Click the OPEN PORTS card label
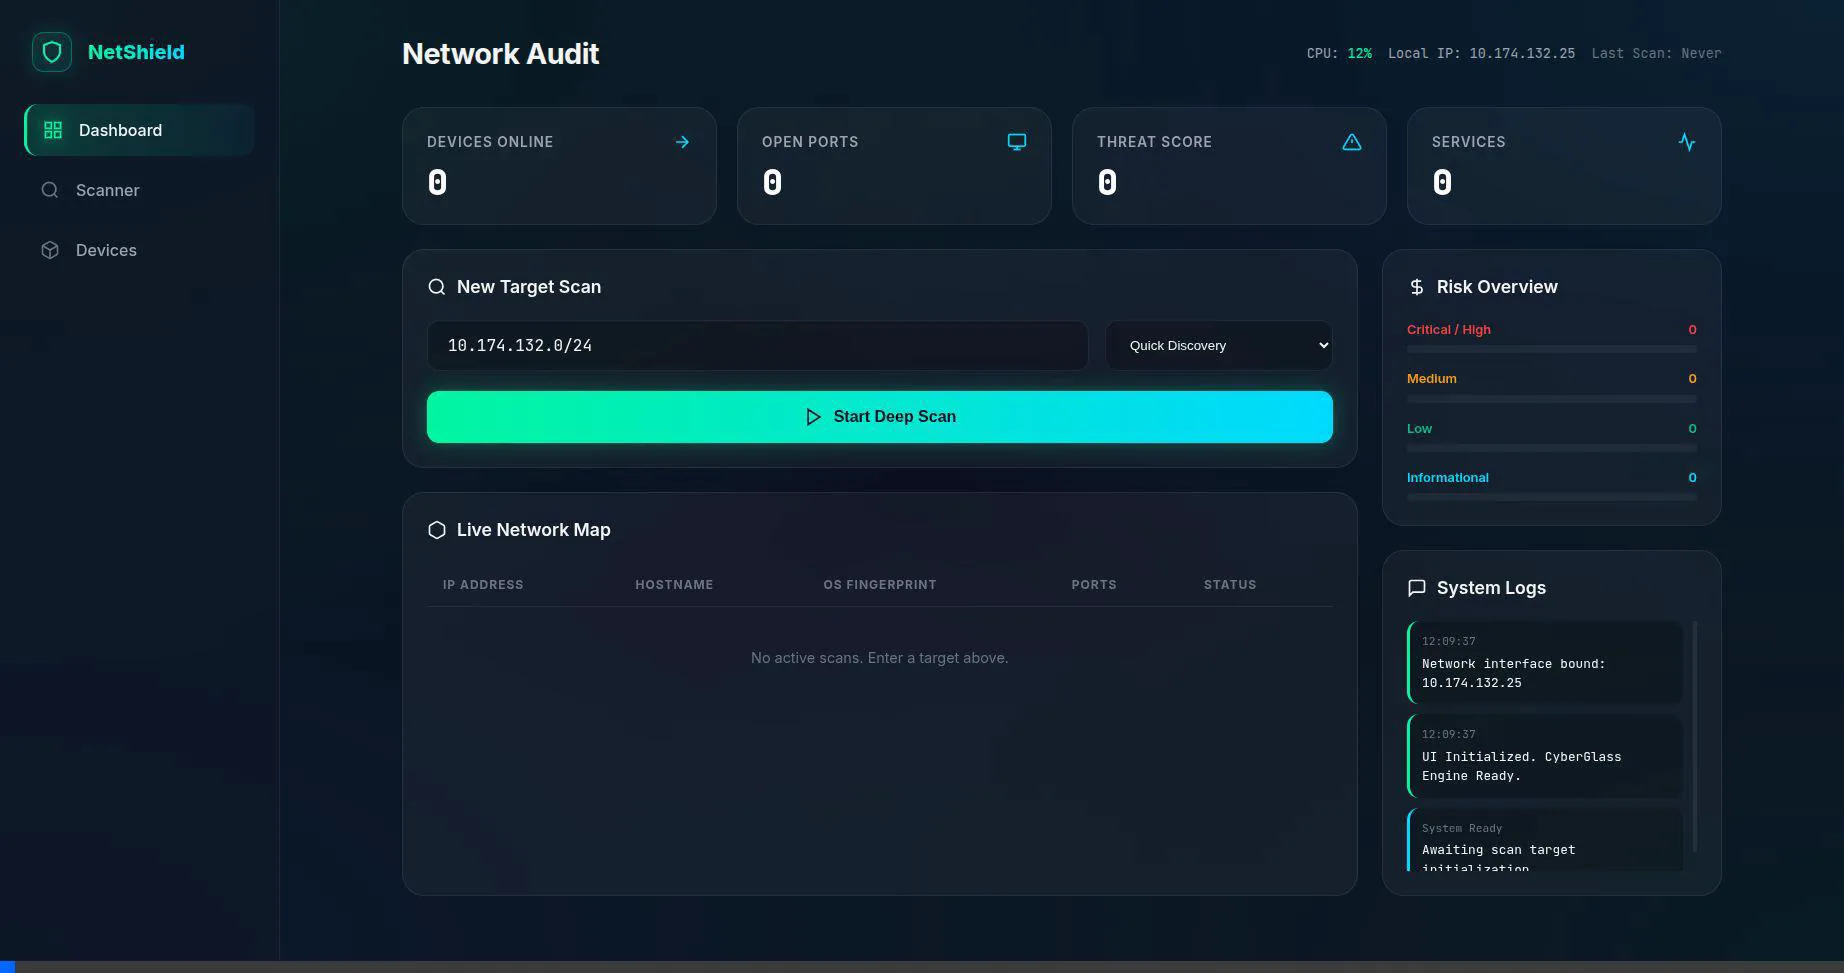This screenshot has width=1844, height=973. 810,142
